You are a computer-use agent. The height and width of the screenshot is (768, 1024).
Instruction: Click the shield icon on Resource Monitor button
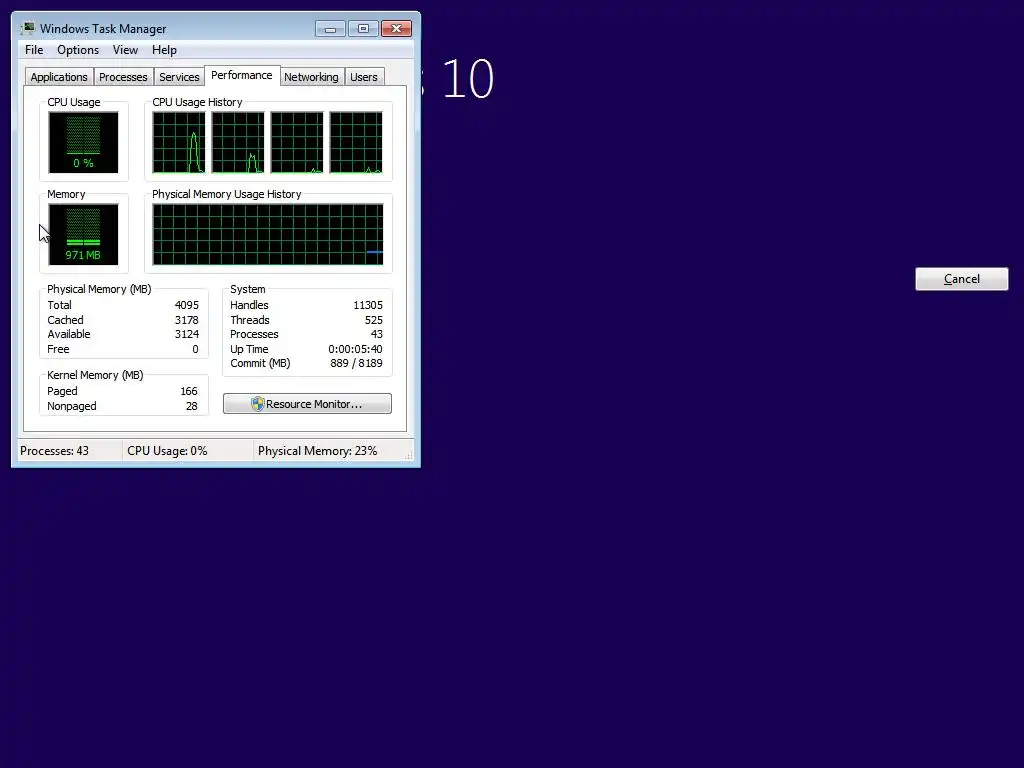tap(257, 404)
